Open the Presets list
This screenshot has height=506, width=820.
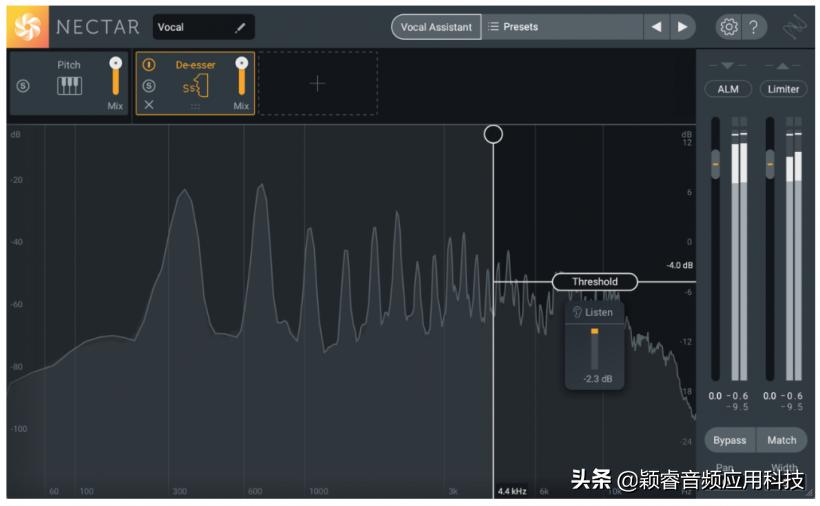point(562,27)
